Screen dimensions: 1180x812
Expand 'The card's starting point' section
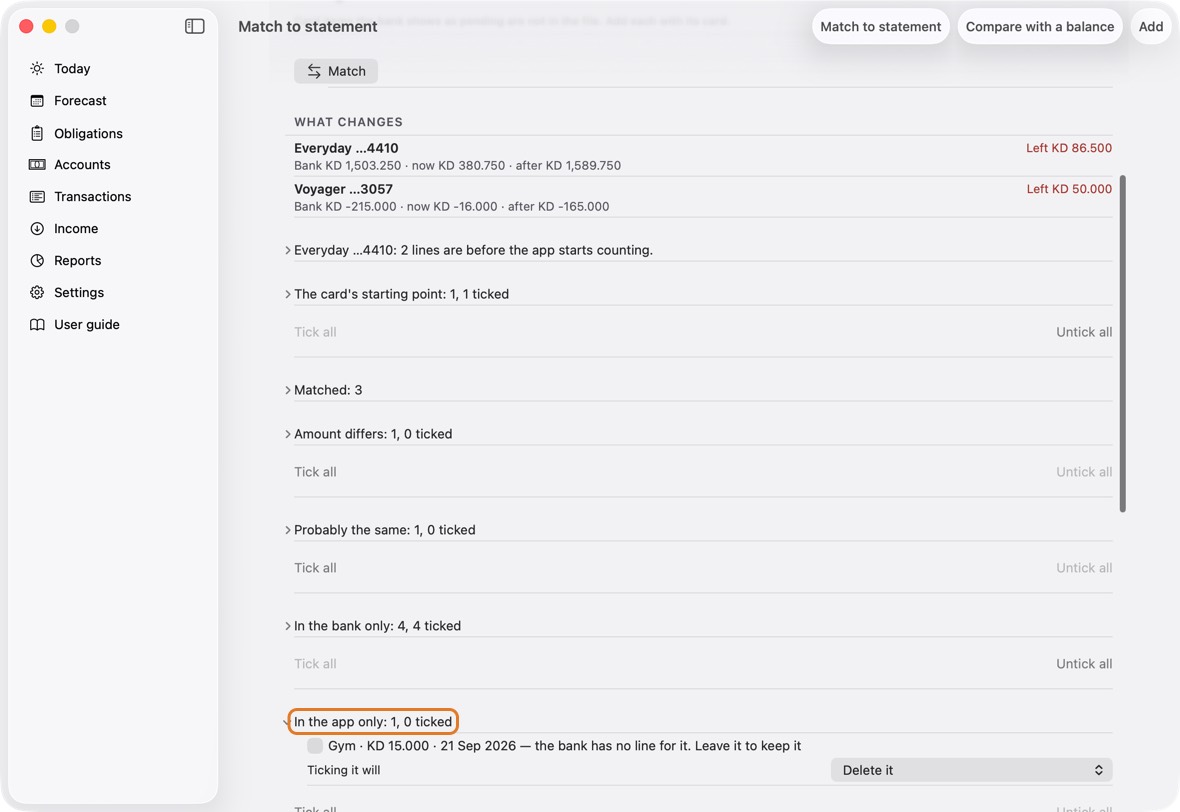click(x=288, y=293)
